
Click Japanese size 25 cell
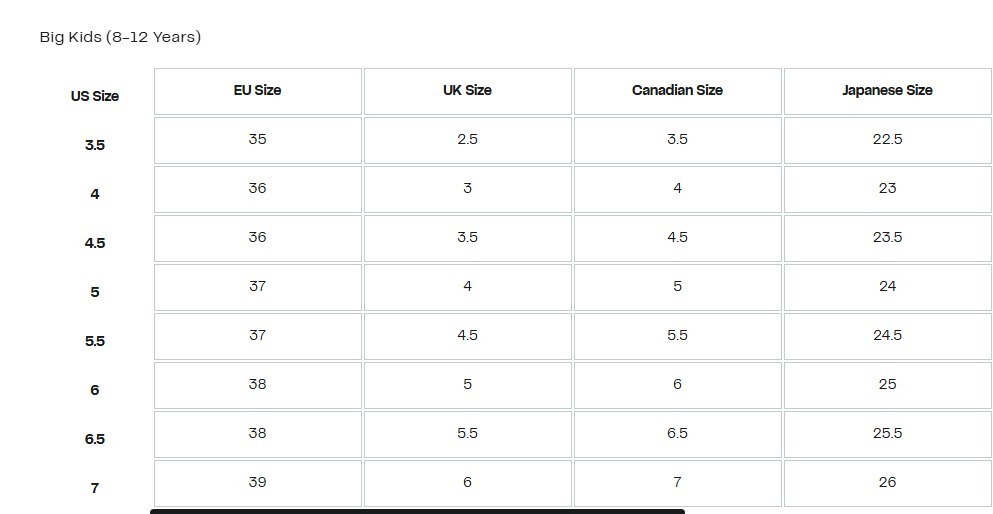pyautogui.click(x=887, y=384)
